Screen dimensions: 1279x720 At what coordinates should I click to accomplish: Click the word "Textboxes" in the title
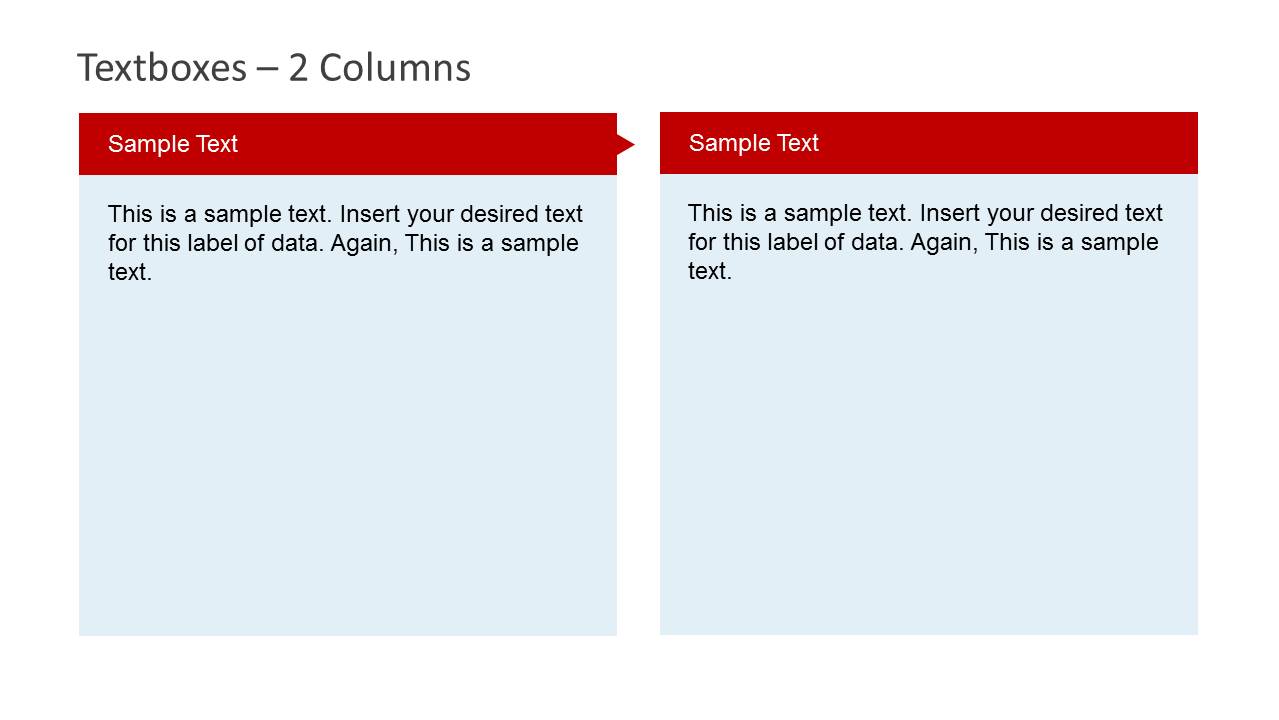tap(161, 68)
